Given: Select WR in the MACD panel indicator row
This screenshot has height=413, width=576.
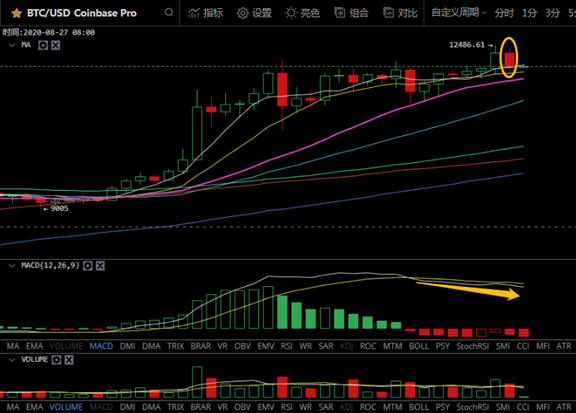Looking at the screenshot, I should (x=306, y=346).
